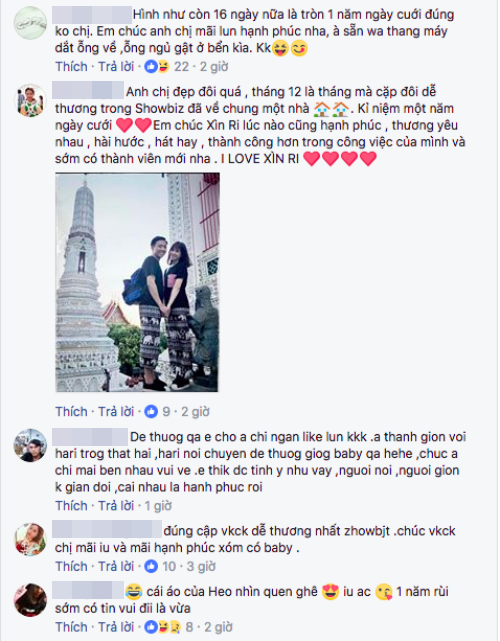Open avatar of 'đúng cập vkck' commenter

pos(30,540)
